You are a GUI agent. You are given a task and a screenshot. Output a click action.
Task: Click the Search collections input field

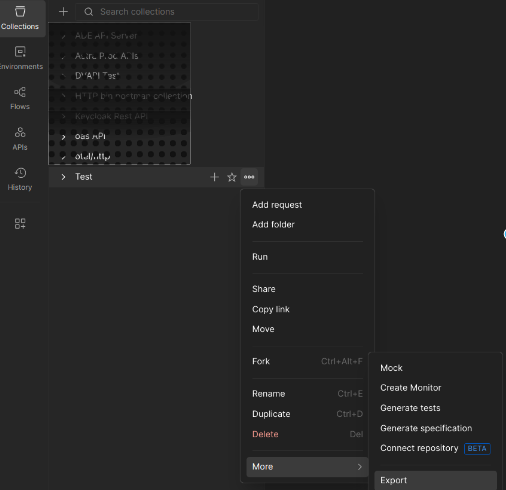[x=167, y=12]
